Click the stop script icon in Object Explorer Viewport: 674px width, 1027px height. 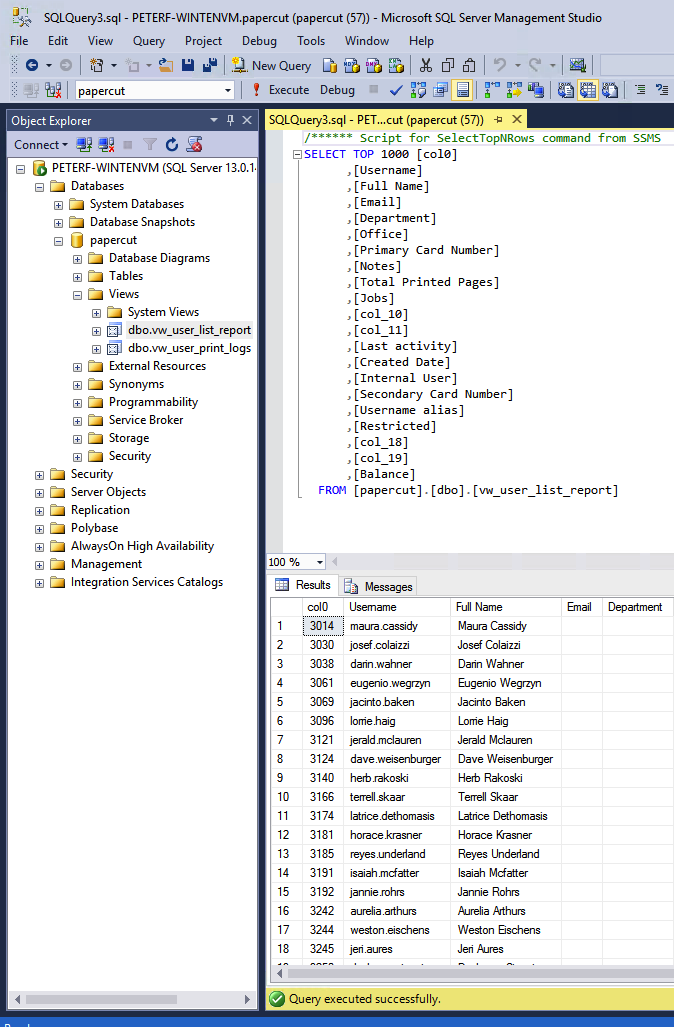pyautogui.click(x=194, y=145)
